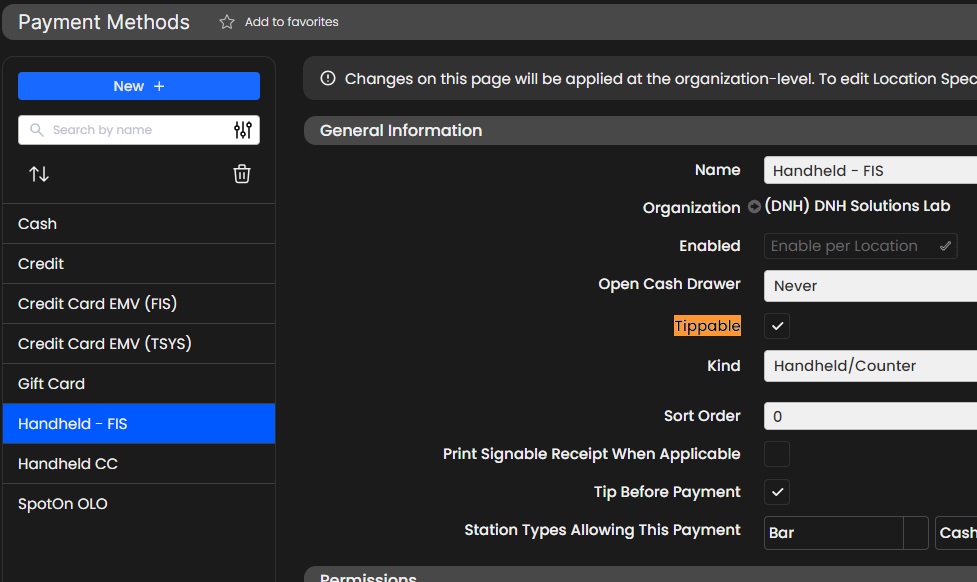Open the Kind dropdown
This screenshot has height=582, width=977.
pyautogui.click(x=870, y=366)
